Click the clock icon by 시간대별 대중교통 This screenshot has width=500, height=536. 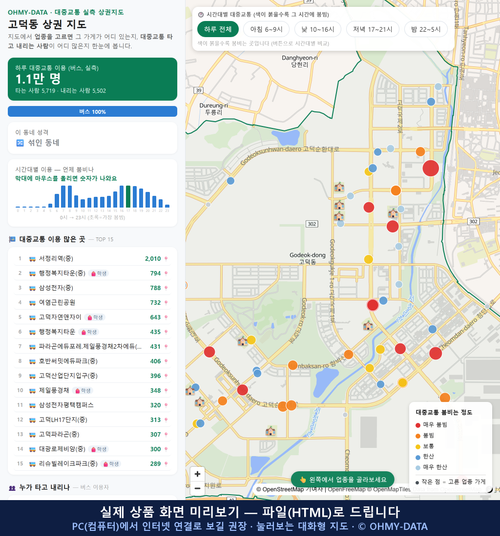pyautogui.click(x=201, y=15)
